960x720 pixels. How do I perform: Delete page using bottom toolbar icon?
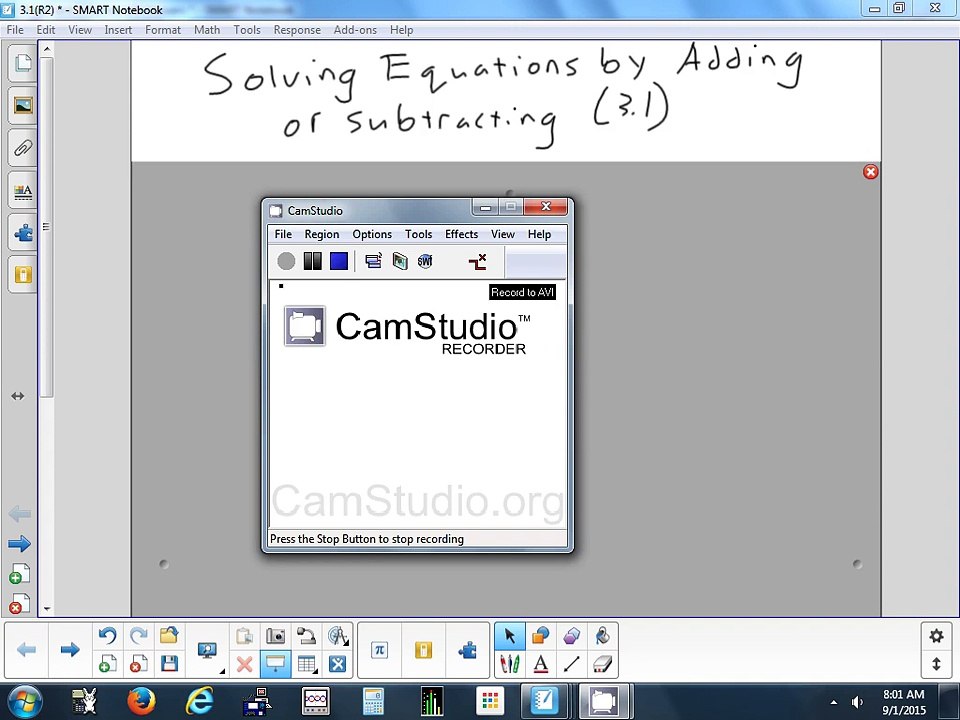click(138, 664)
